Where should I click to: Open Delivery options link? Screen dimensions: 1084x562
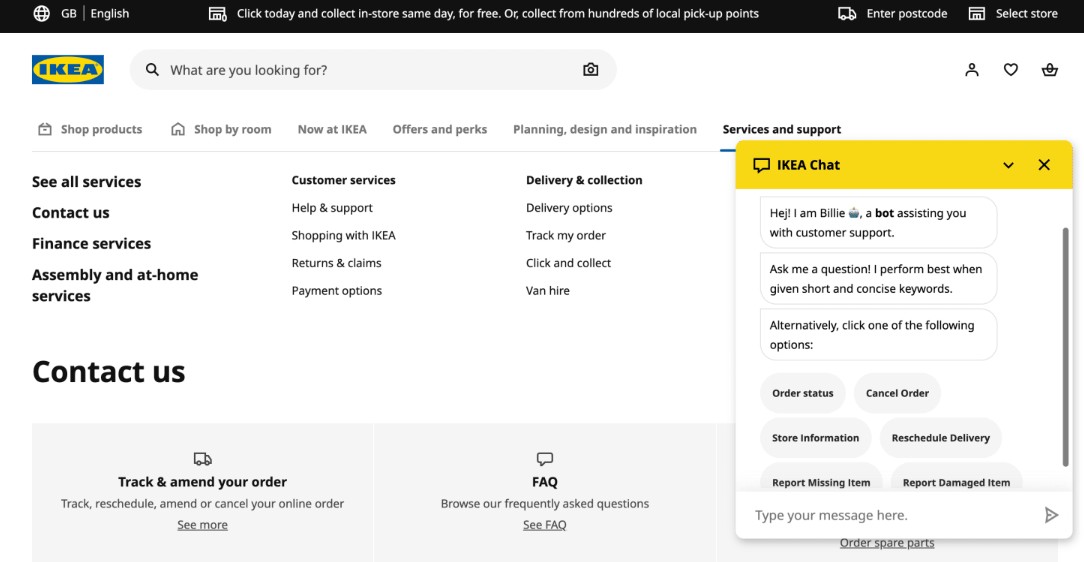(569, 207)
